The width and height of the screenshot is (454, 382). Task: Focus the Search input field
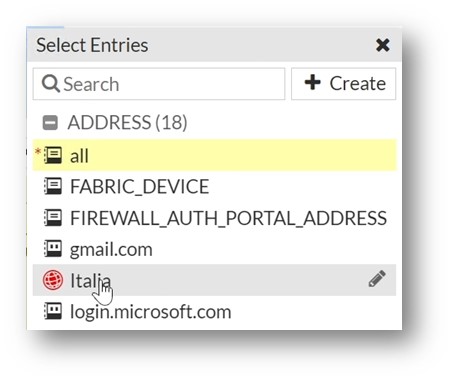tap(159, 84)
